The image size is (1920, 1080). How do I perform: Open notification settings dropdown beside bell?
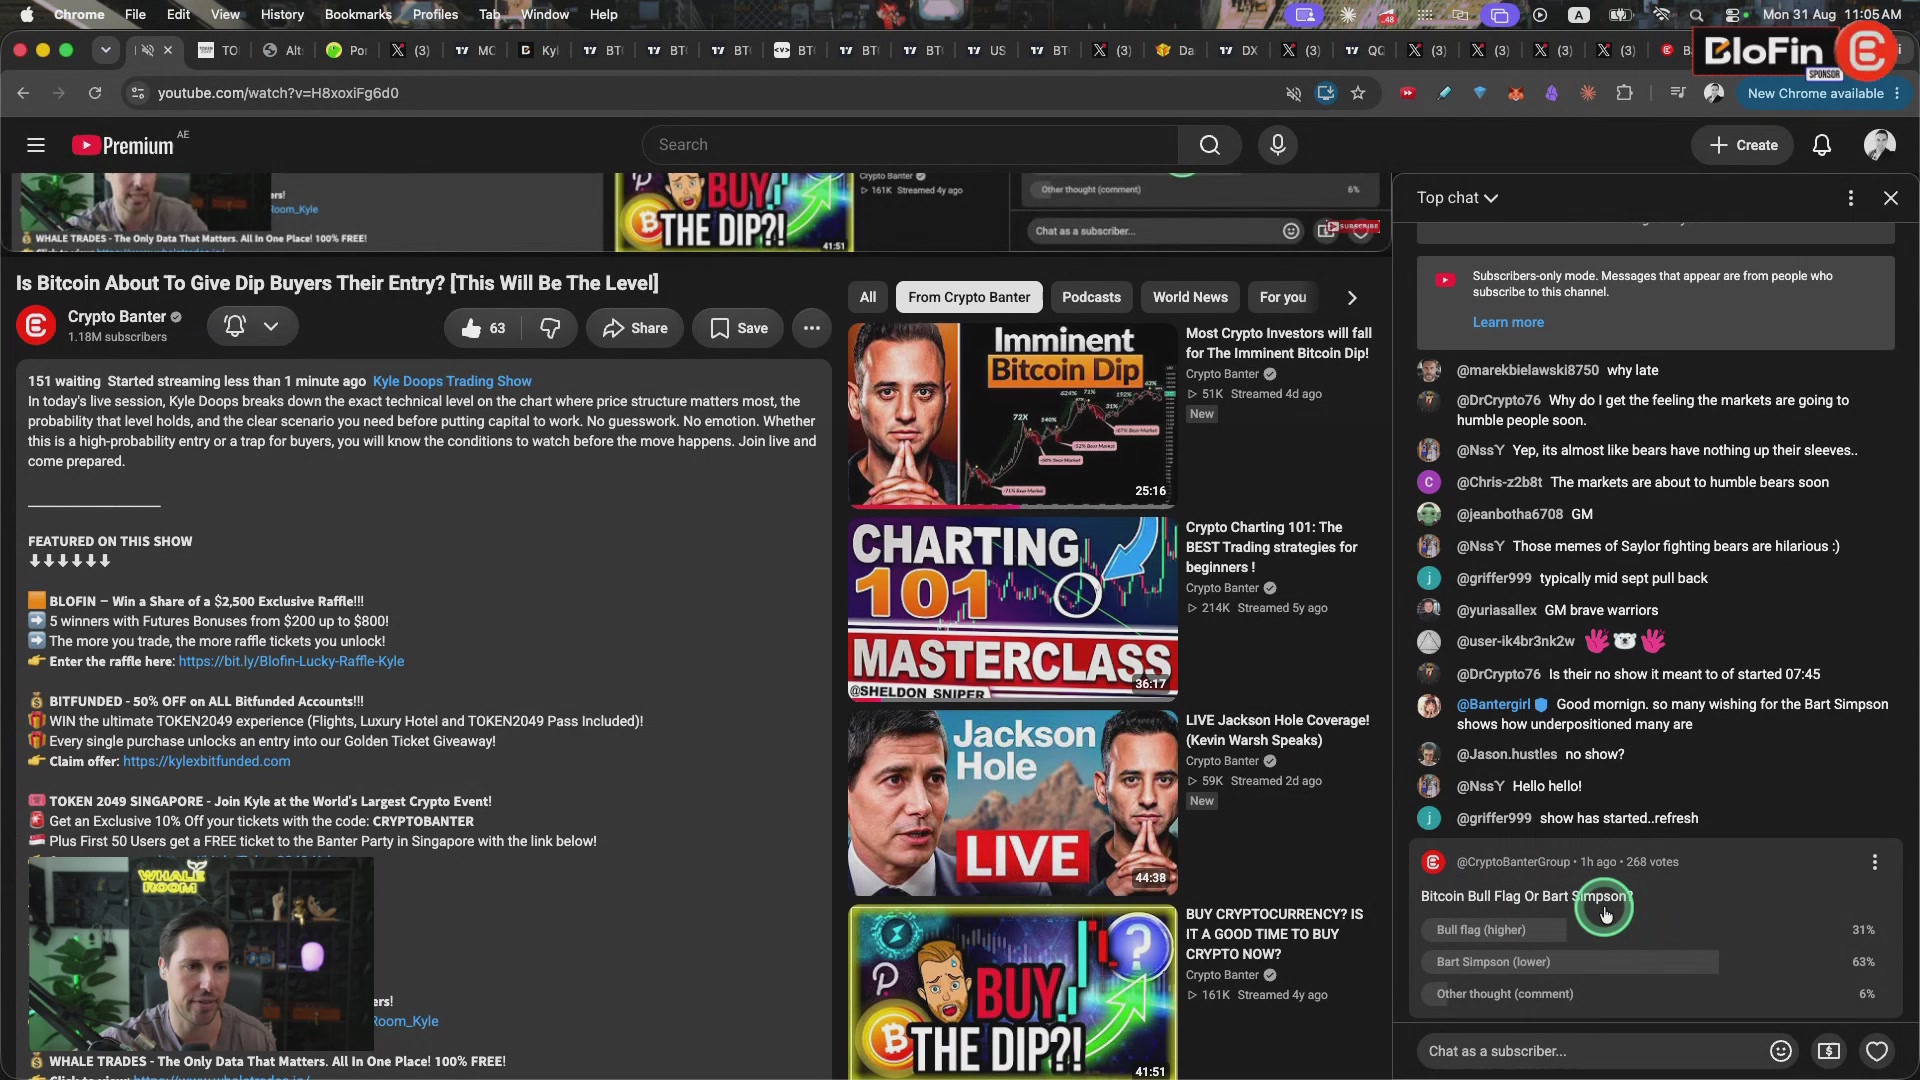point(271,326)
